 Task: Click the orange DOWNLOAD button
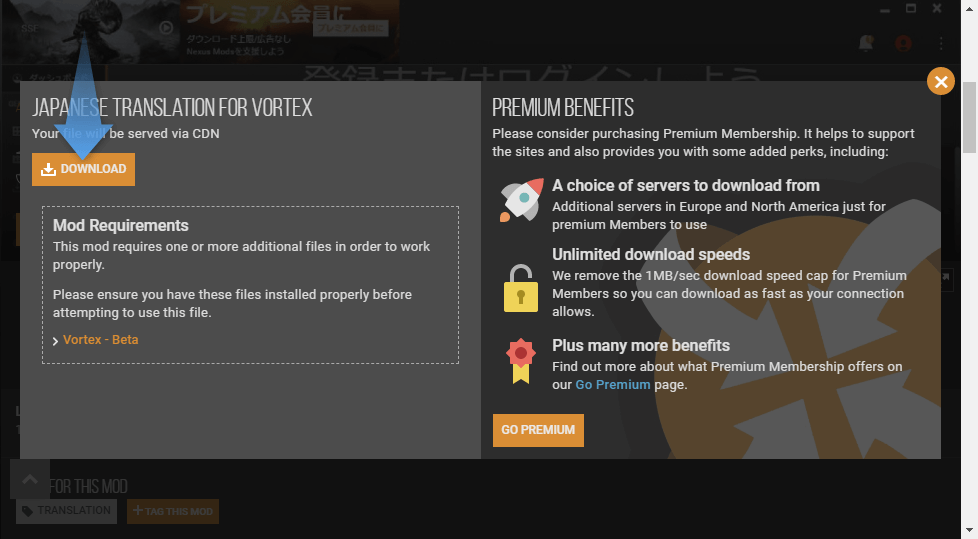point(83,169)
